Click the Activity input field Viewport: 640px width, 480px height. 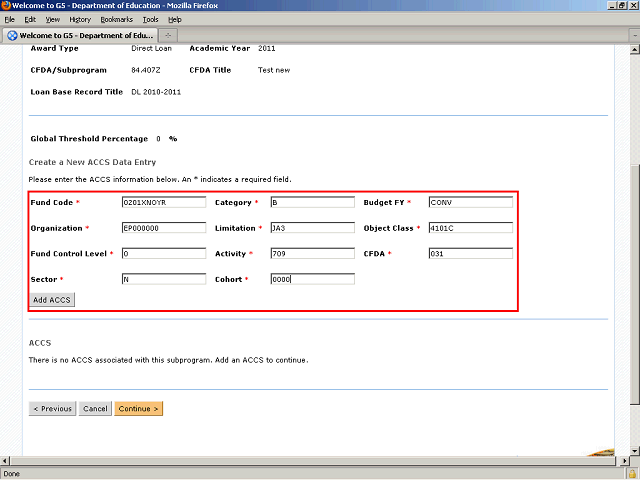tap(312, 254)
